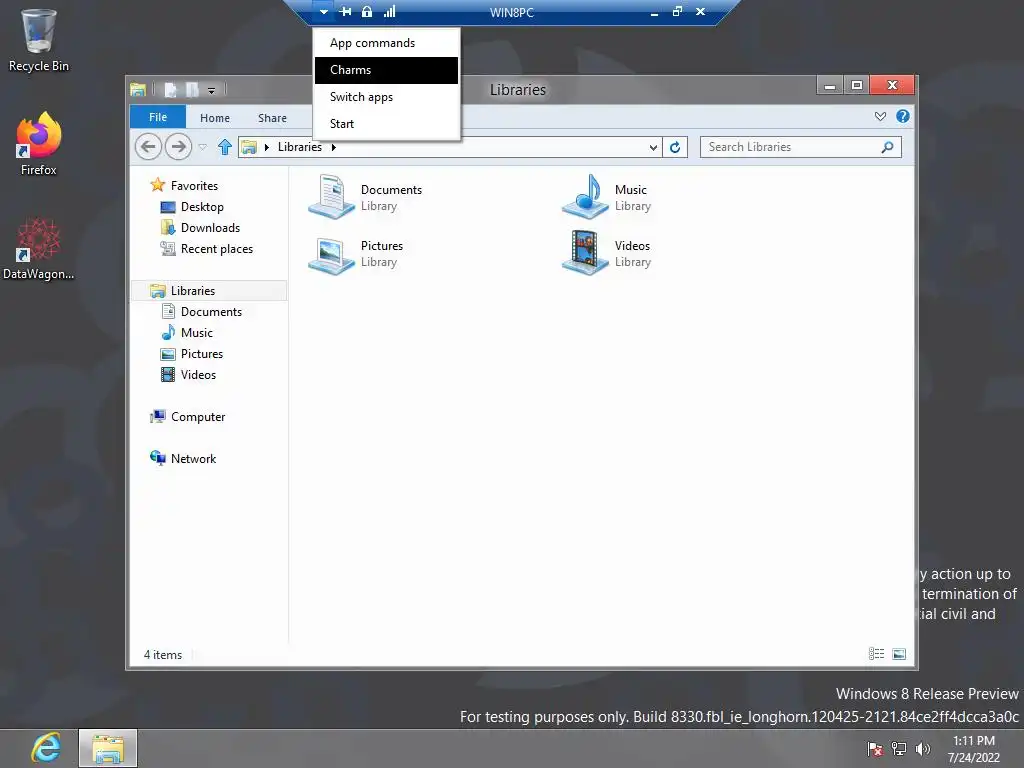Switch to the Home ribbon tab
1024x768 pixels.
[215, 118]
